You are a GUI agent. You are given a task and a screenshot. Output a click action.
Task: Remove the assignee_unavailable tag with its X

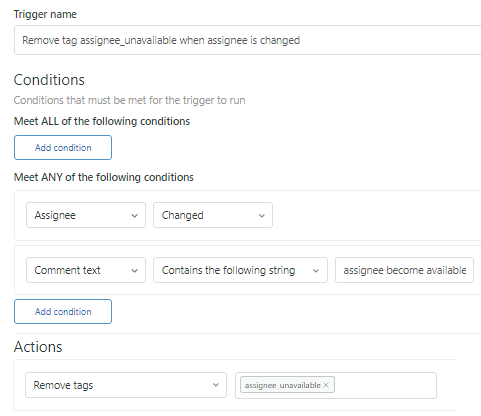click(326, 385)
